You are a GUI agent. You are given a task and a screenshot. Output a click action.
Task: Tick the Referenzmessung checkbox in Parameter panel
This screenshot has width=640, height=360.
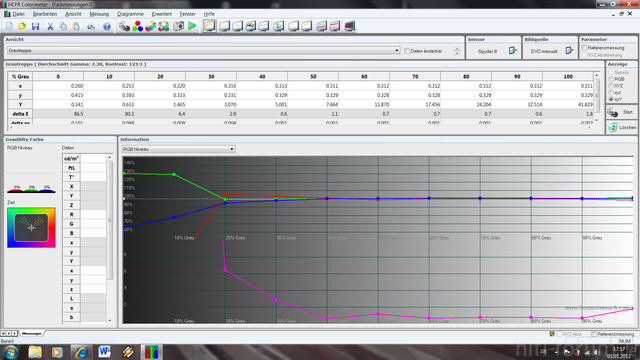pos(584,48)
